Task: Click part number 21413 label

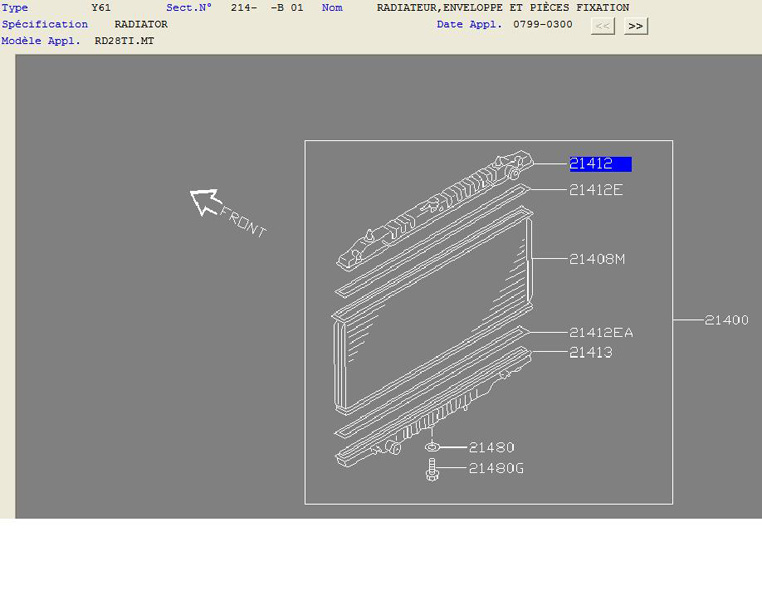Action: [x=590, y=353]
